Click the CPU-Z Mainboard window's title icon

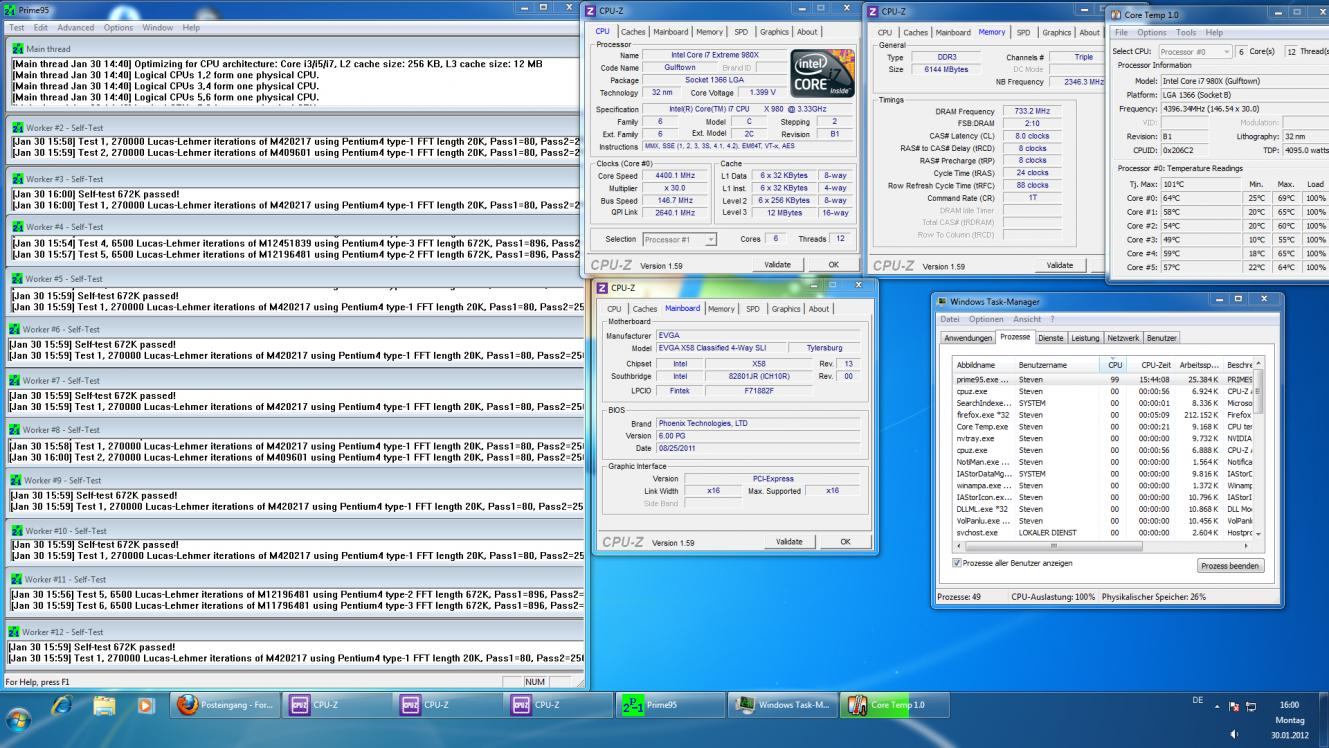click(602, 288)
